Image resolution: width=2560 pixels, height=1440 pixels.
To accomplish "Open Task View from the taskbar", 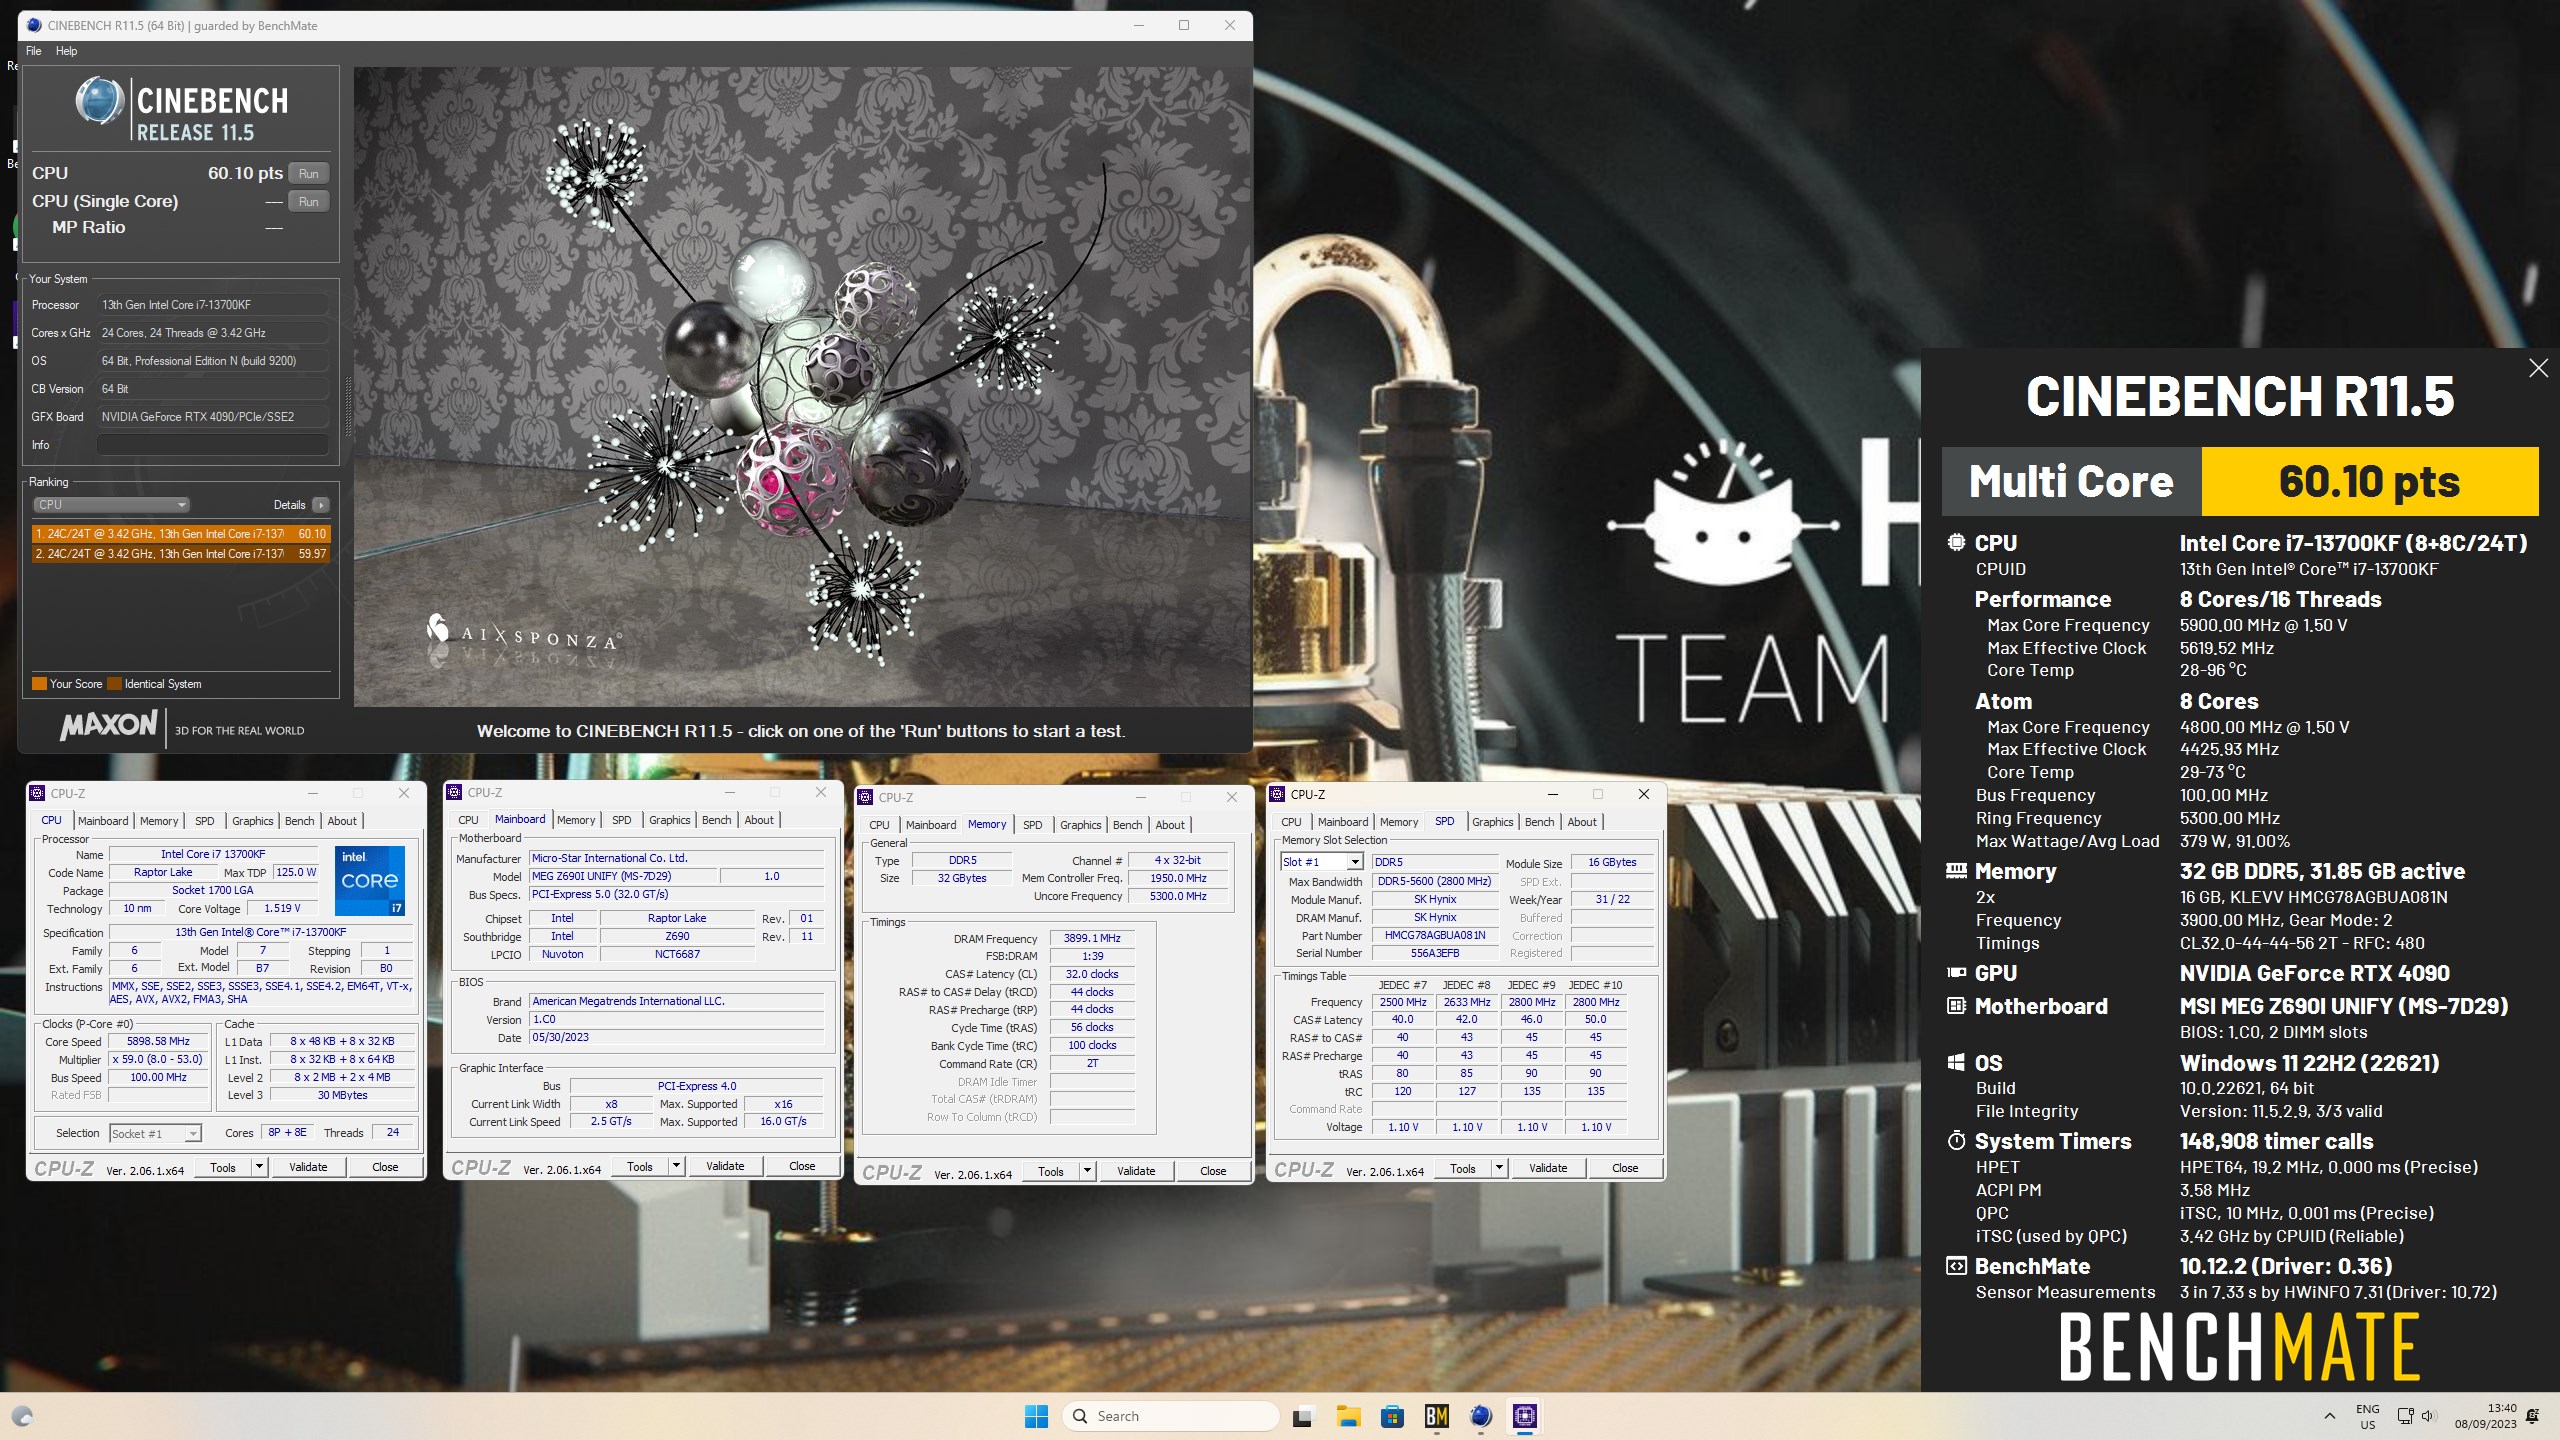I will click(x=1302, y=1416).
